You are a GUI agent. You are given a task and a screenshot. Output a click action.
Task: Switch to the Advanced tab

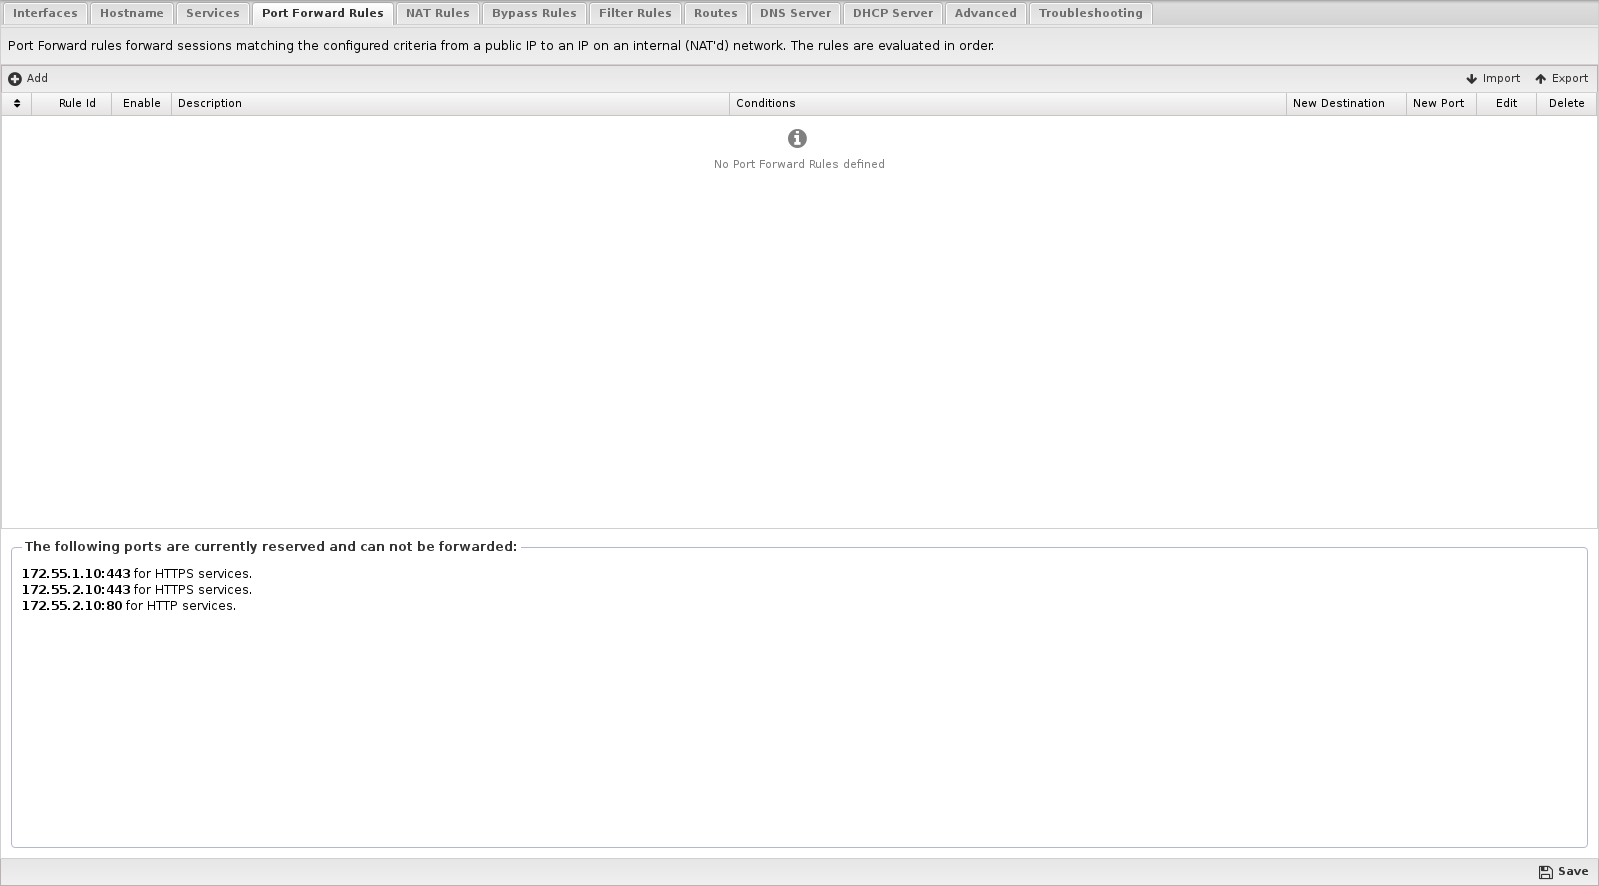click(x=986, y=13)
